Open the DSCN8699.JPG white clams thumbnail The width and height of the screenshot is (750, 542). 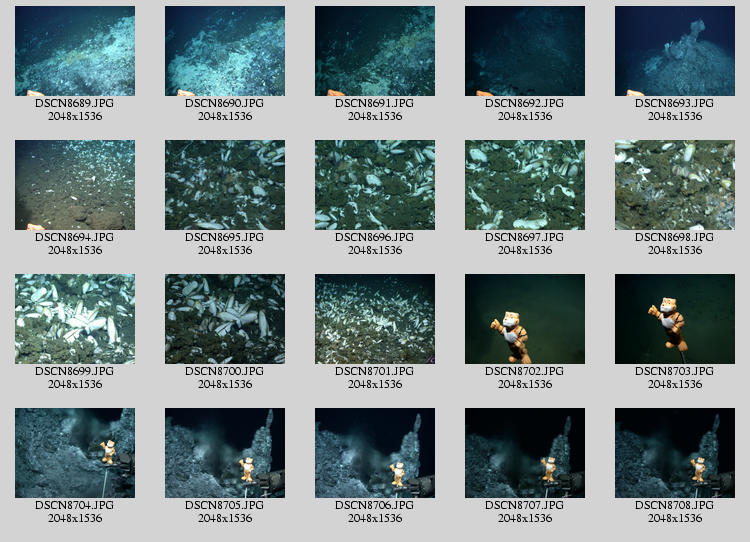[75, 319]
